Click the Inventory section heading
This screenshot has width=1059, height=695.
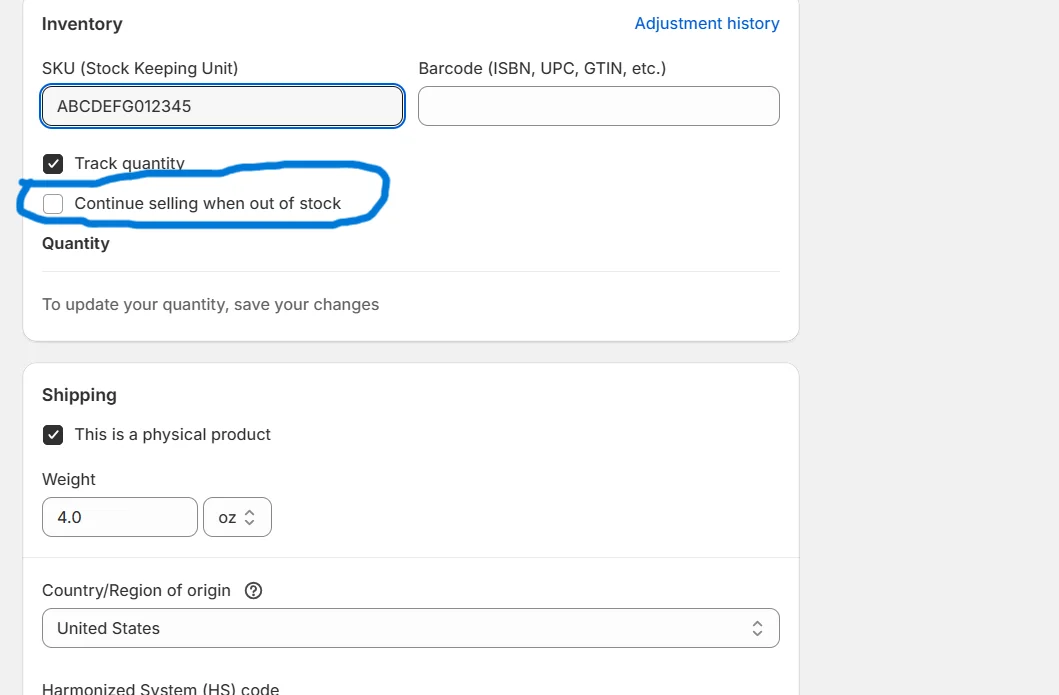82,23
